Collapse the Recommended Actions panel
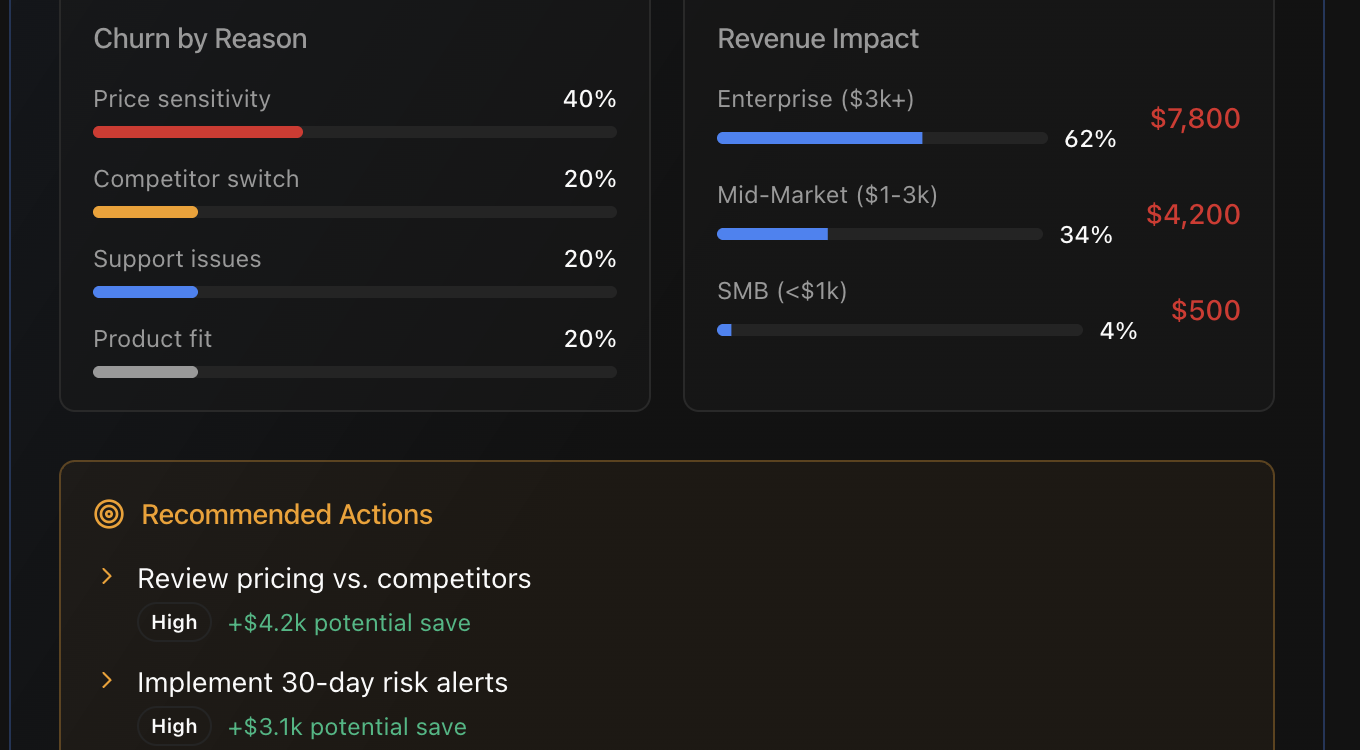The height and width of the screenshot is (750, 1360). click(x=287, y=514)
